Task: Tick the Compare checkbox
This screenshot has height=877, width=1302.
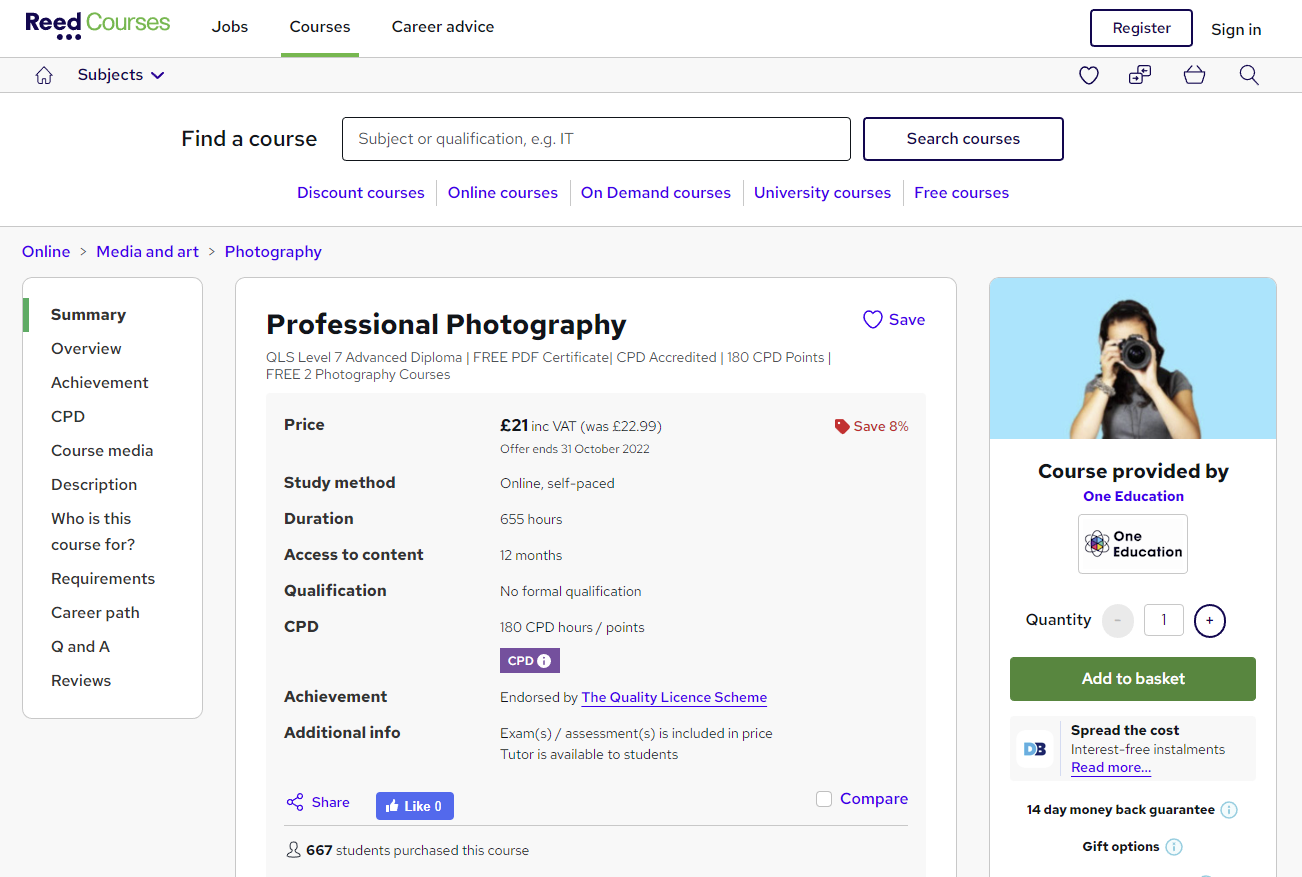Action: click(824, 799)
